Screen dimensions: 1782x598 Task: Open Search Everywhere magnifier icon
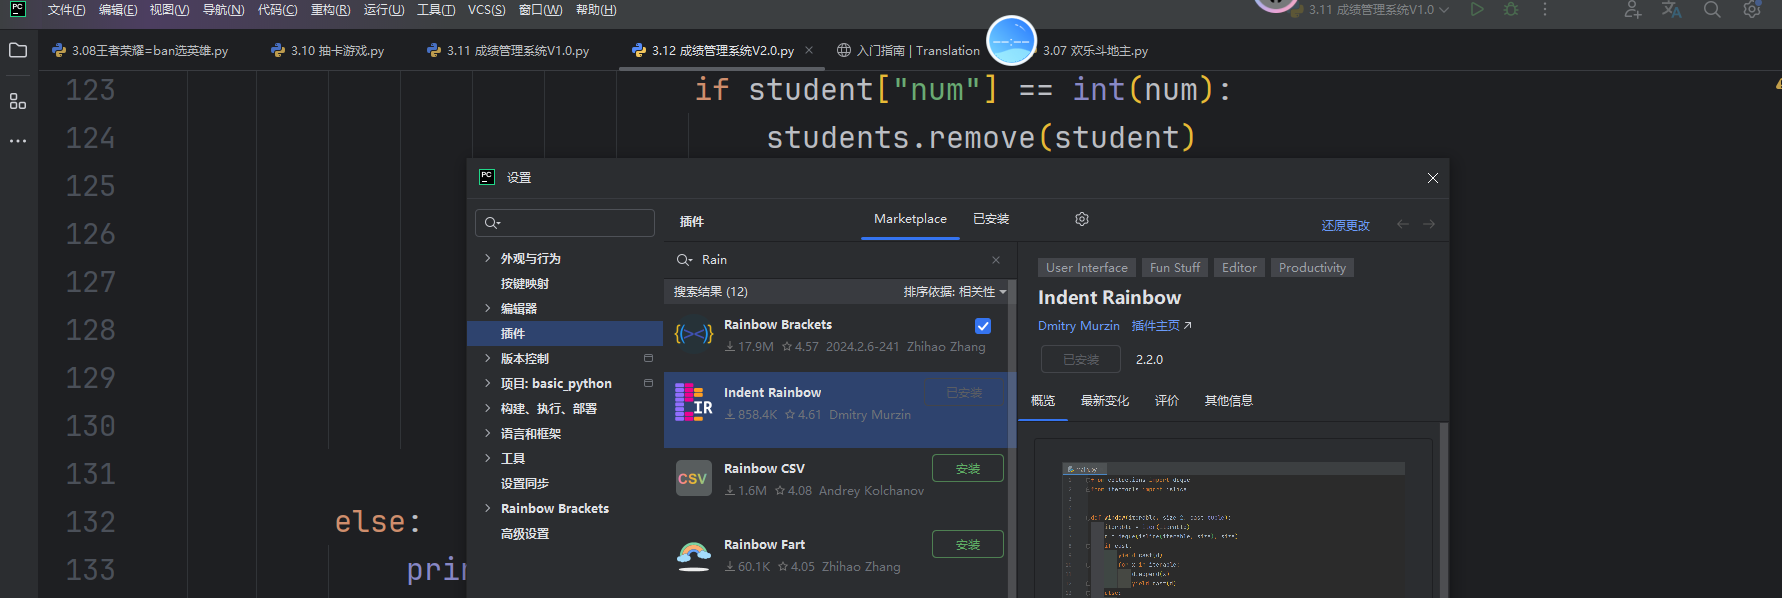(x=1712, y=10)
